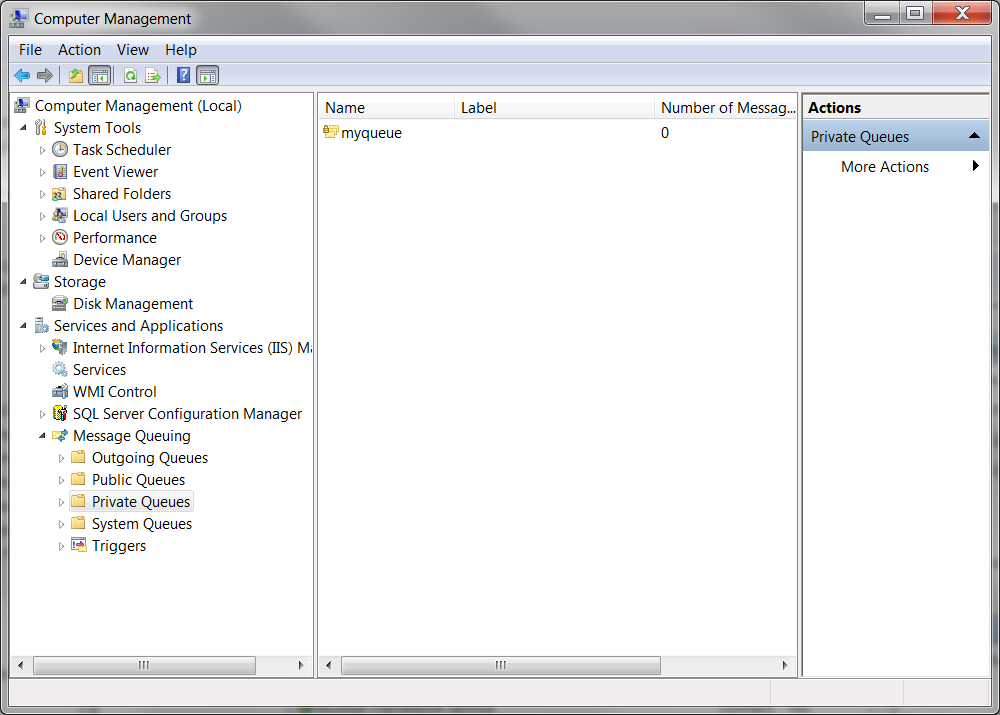Click the tree pane horizontal scrollbar thumb
The height and width of the screenshot is (715, 1000).
(x=144, y=665)
